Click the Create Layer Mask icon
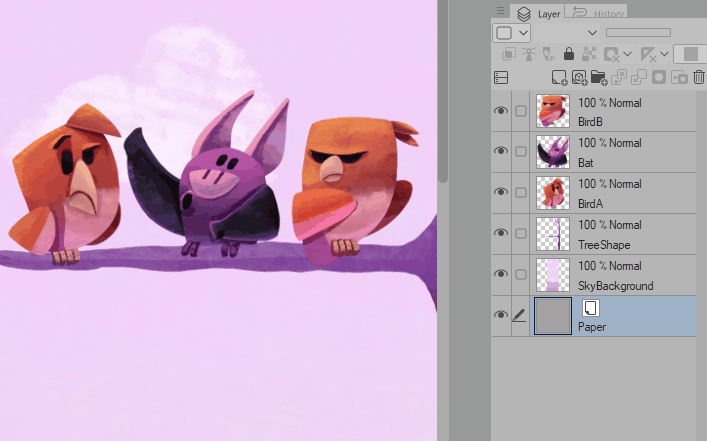The width and height of the screenshot is (707, 441). pos(660,77)
